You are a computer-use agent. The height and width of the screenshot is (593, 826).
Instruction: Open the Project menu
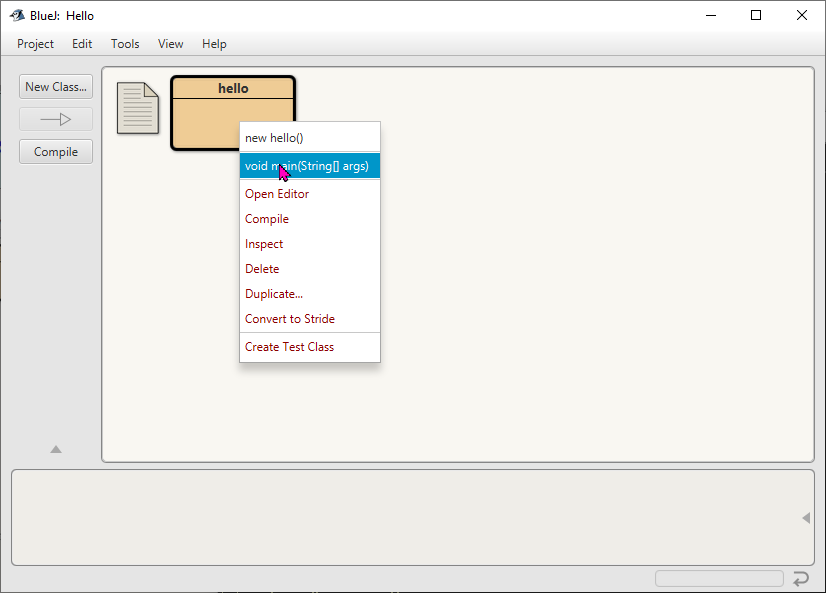[36, 44]
